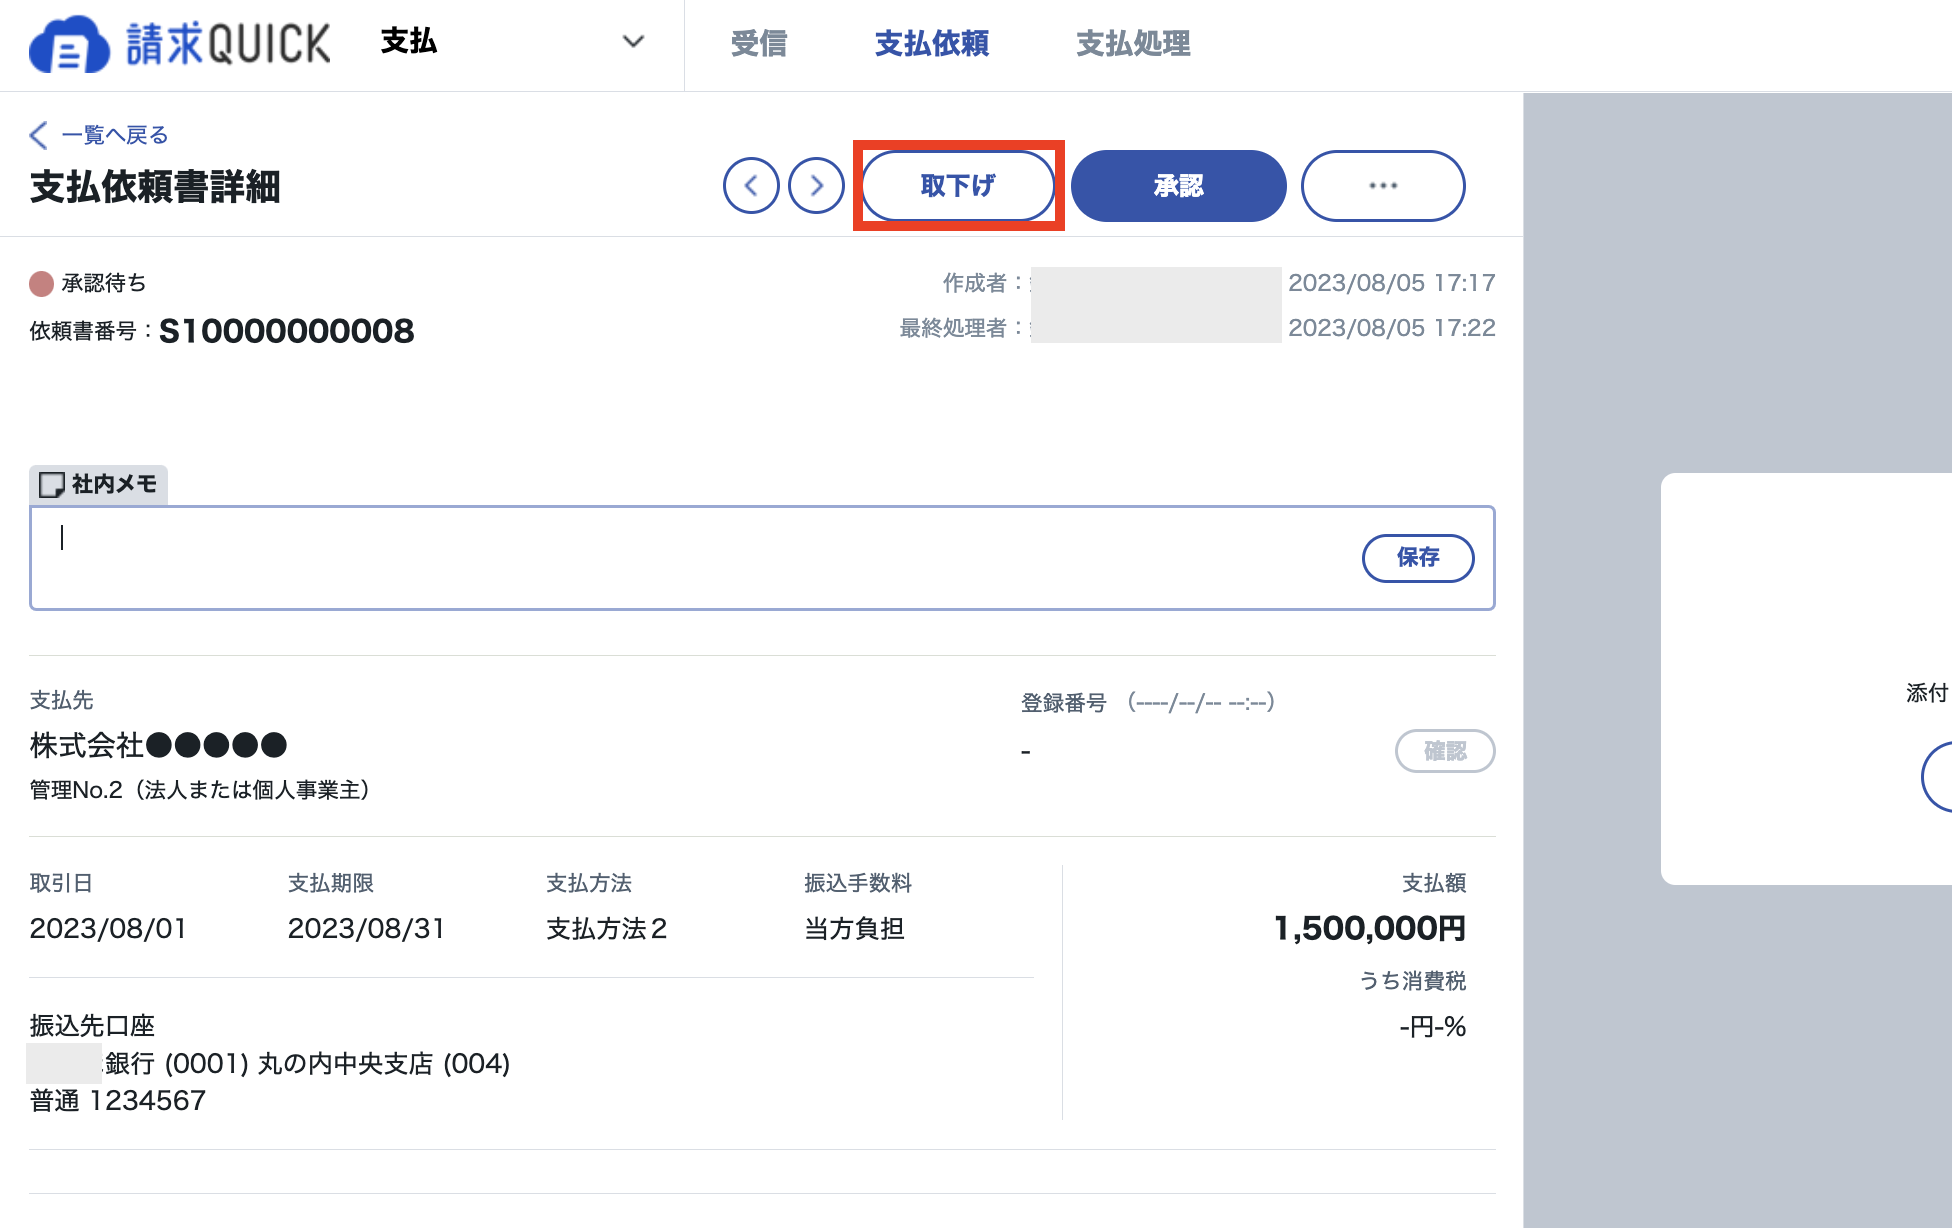Click the 承認待ち status dot
This screenshot has height=1228, width=1952.
(41, 284)
